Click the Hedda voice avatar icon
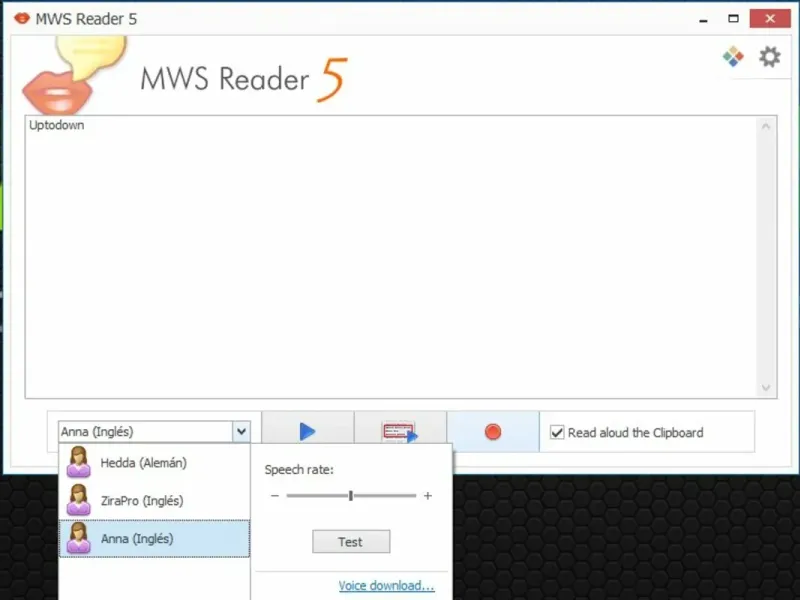 (78, 462)
